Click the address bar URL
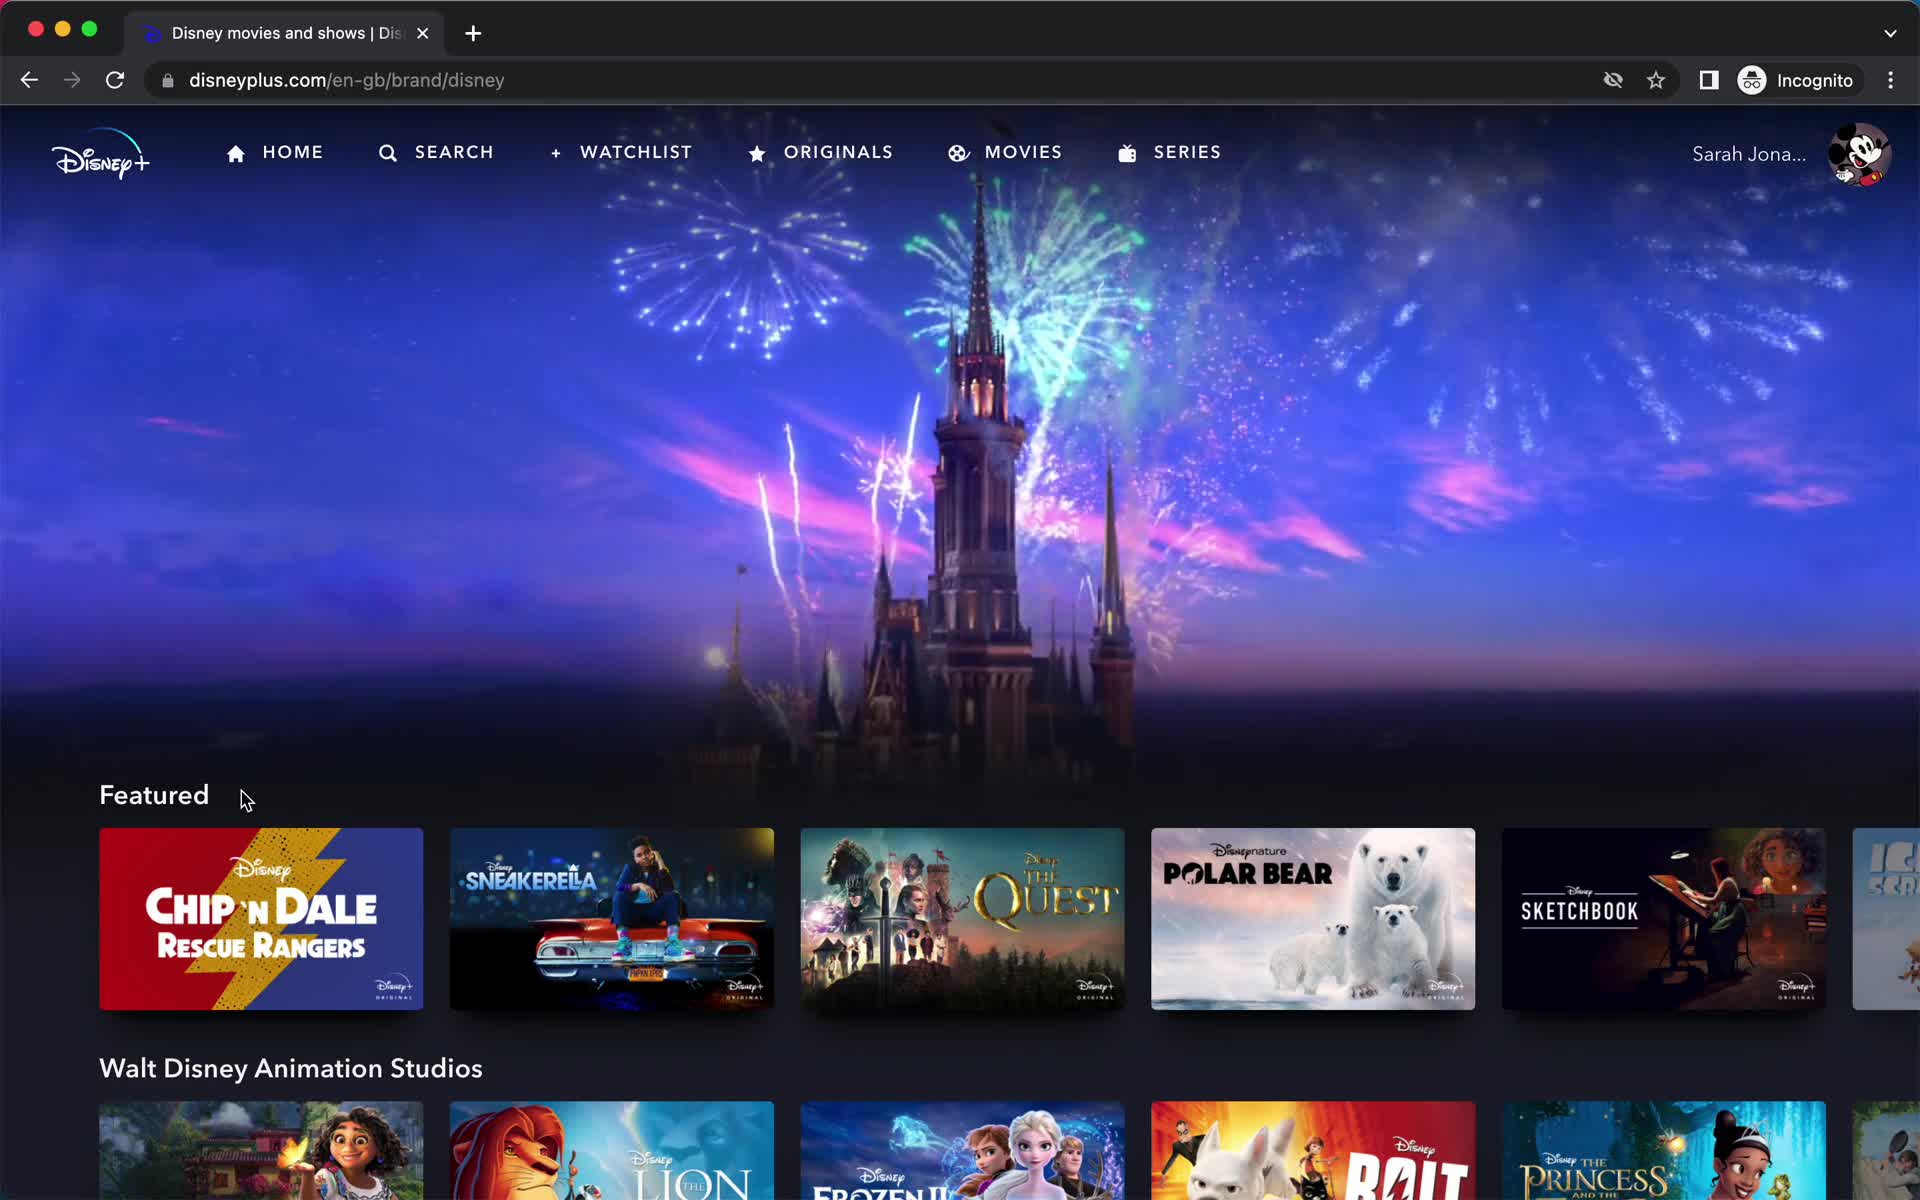Viewport: 1920px width, 1200px height. click(346, 80)
